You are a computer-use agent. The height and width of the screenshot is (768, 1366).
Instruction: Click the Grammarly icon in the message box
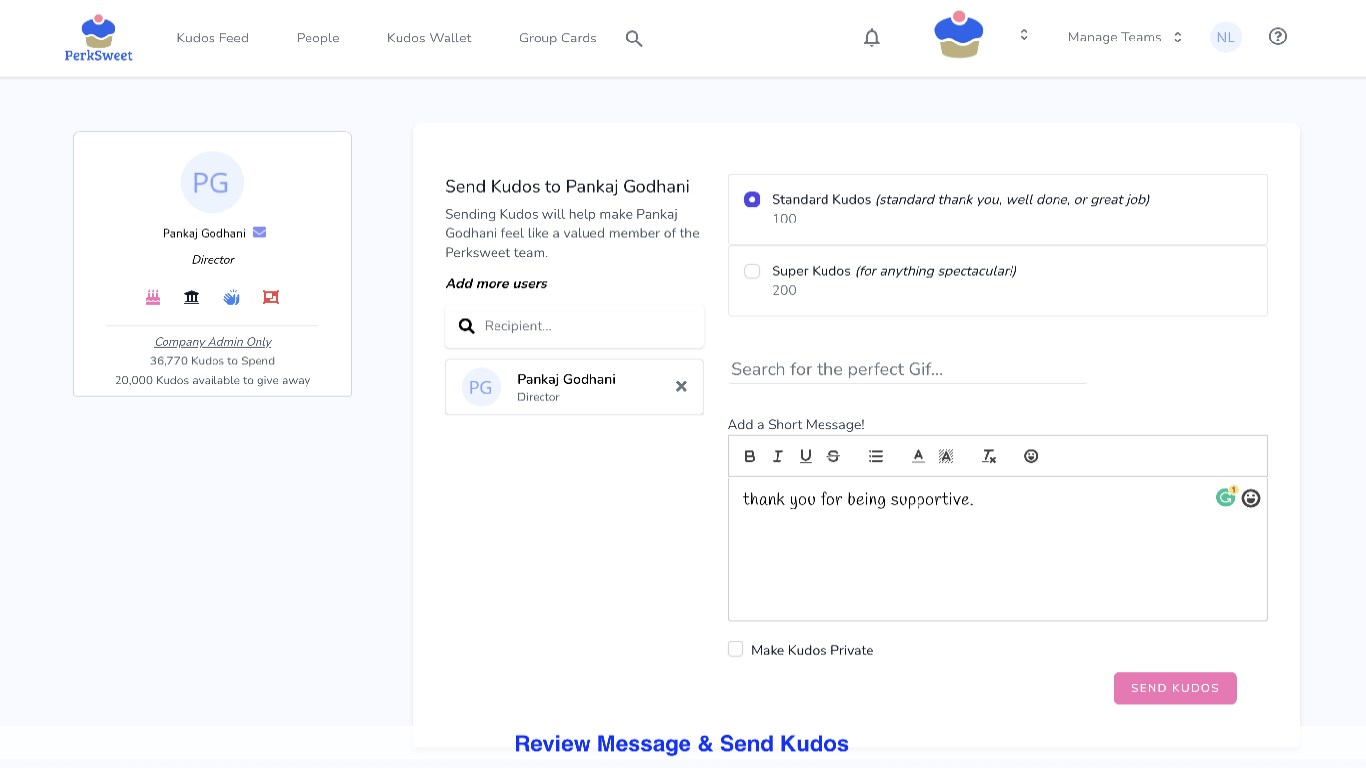pyautogui.click(x=1226, y=497)
